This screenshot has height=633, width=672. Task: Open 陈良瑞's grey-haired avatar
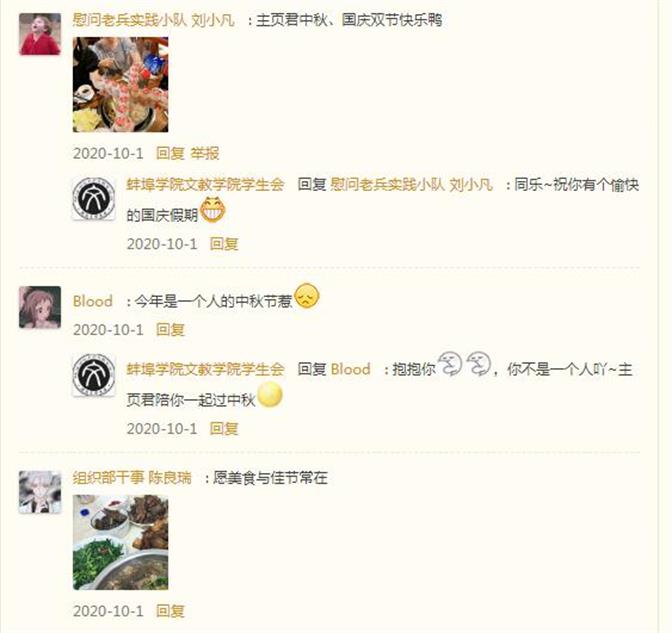(40, 492)
